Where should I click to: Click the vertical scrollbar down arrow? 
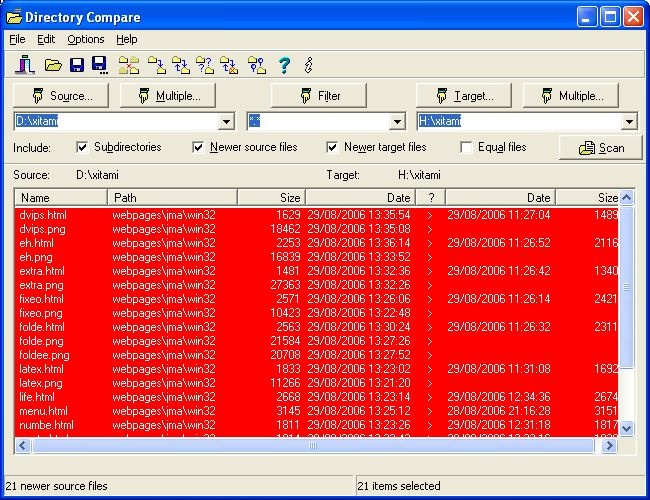[x=626, y=428]
